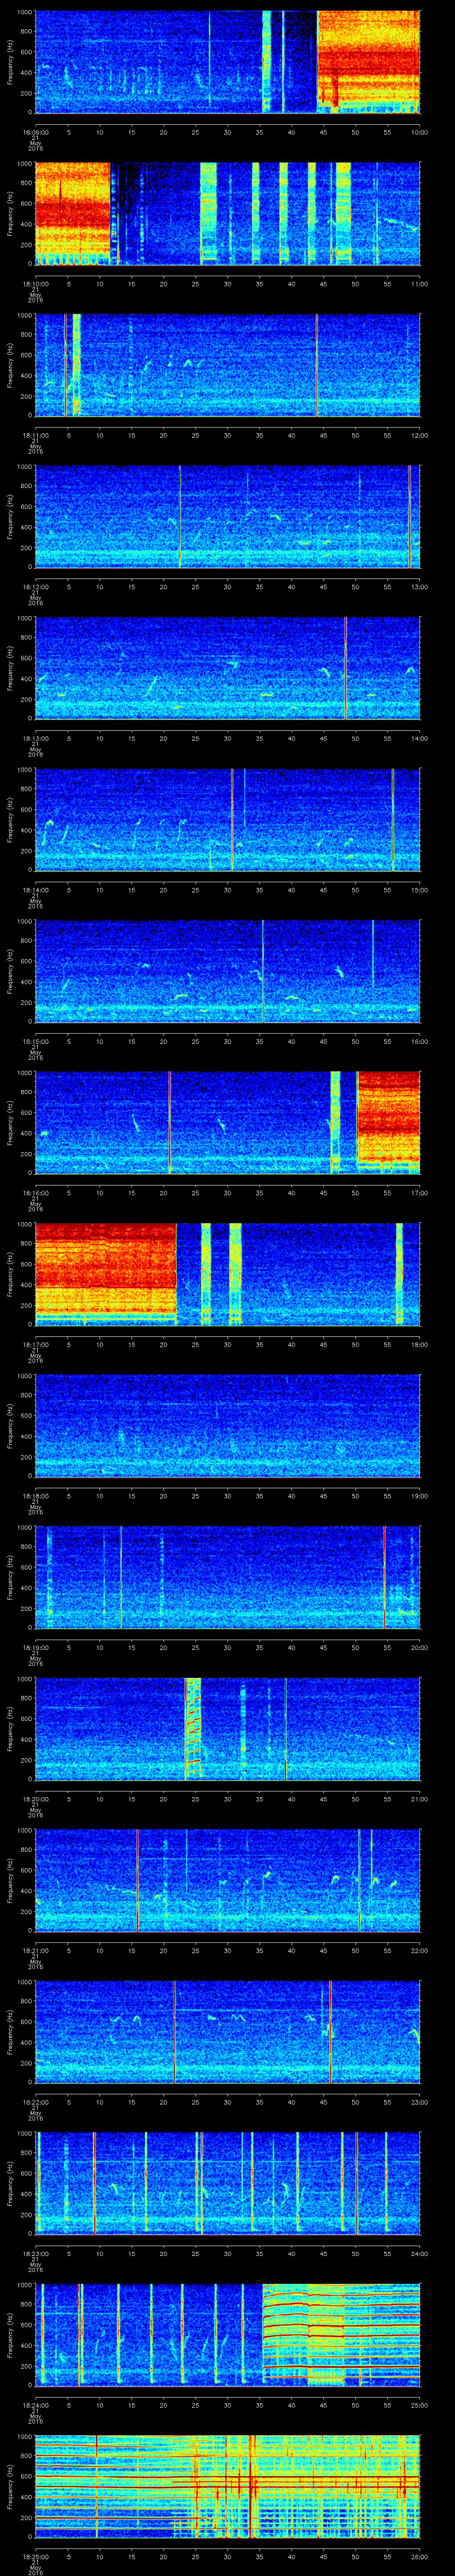Click the spectrogram panel ending at 10:00
The width and height of the screenshot is (455, 2576).
click(228, 62)
